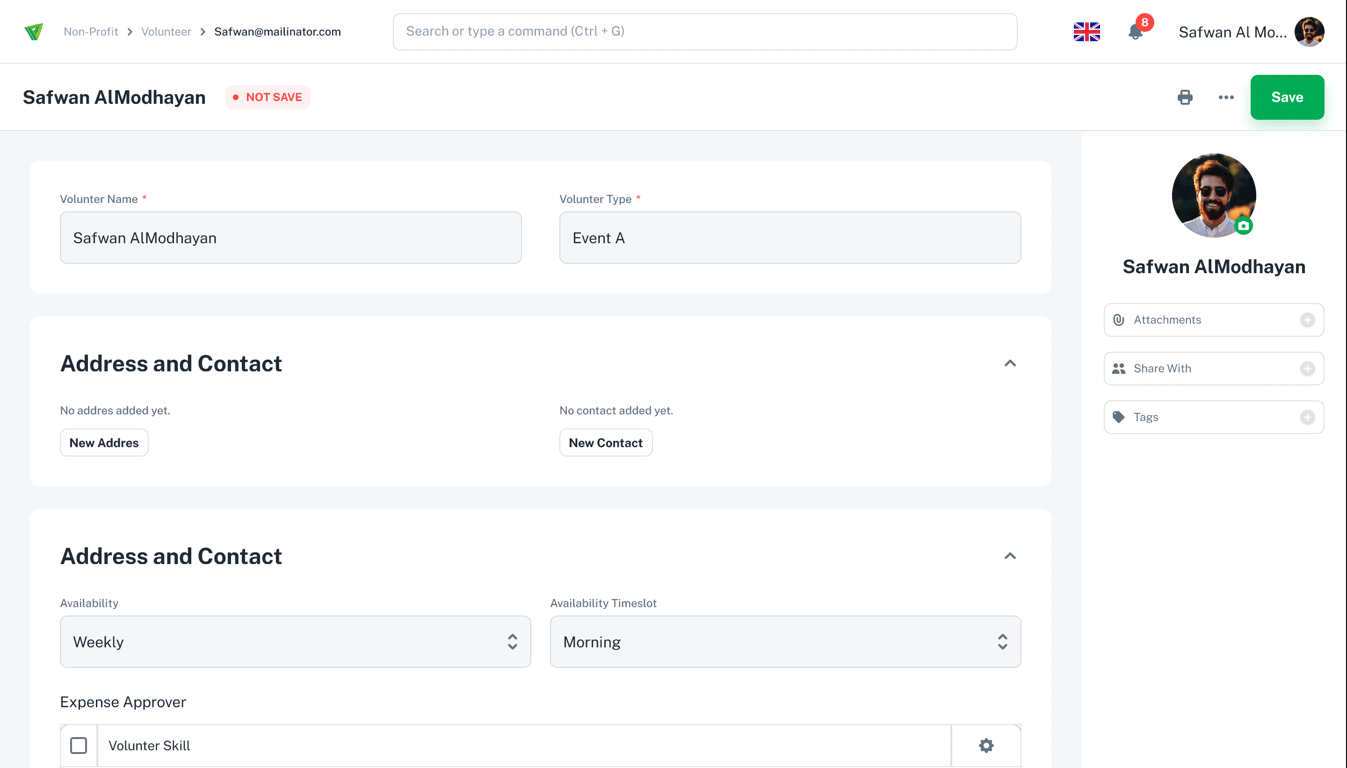The height and width of the screenshot is (768, 1347).
Task: Collapse the second Address and Contact section
Action: click(1010, 556)
